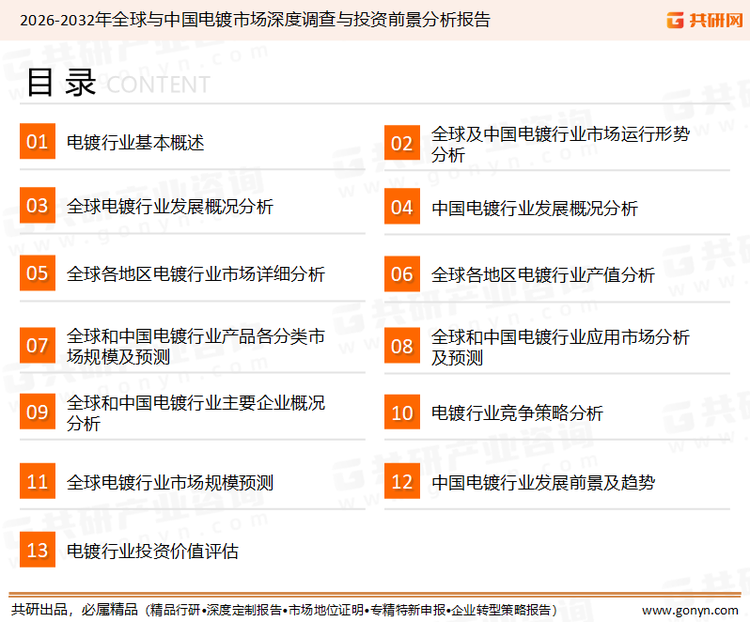Open the www.gonyn.com link in footer

(x=690, y=611)
